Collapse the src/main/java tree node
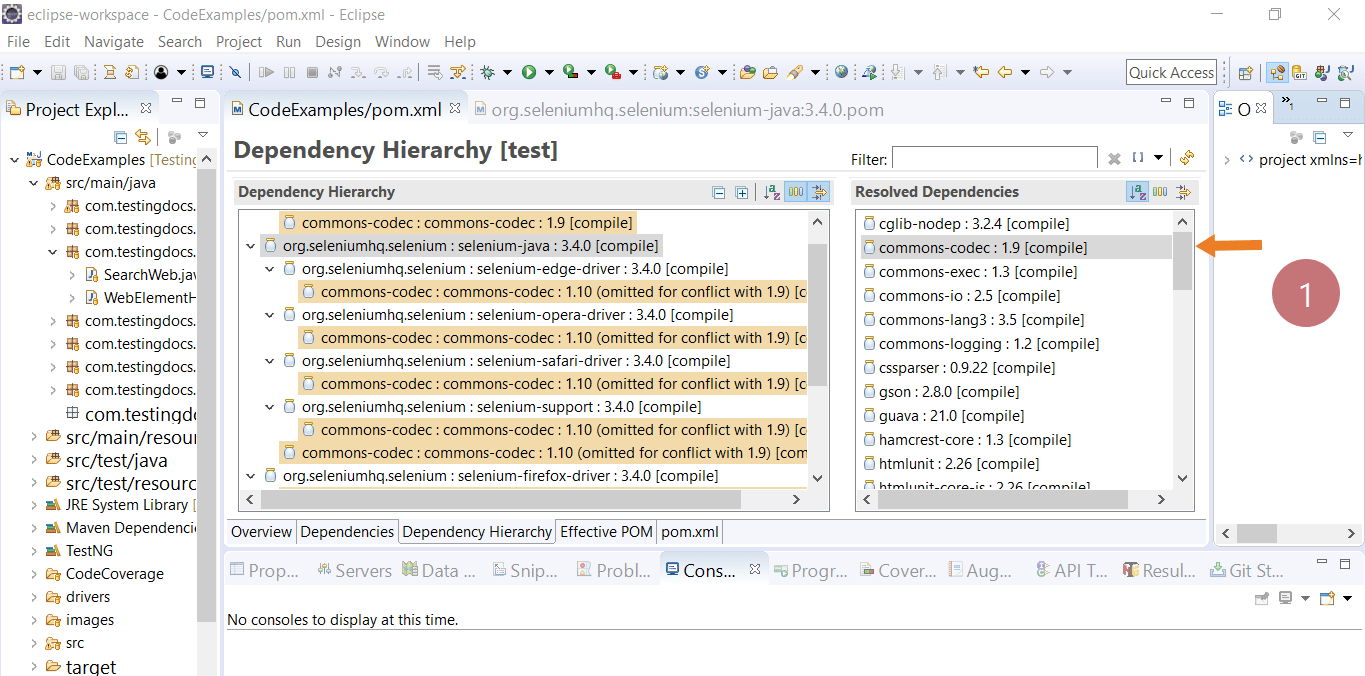 click(x=33, y=183)
